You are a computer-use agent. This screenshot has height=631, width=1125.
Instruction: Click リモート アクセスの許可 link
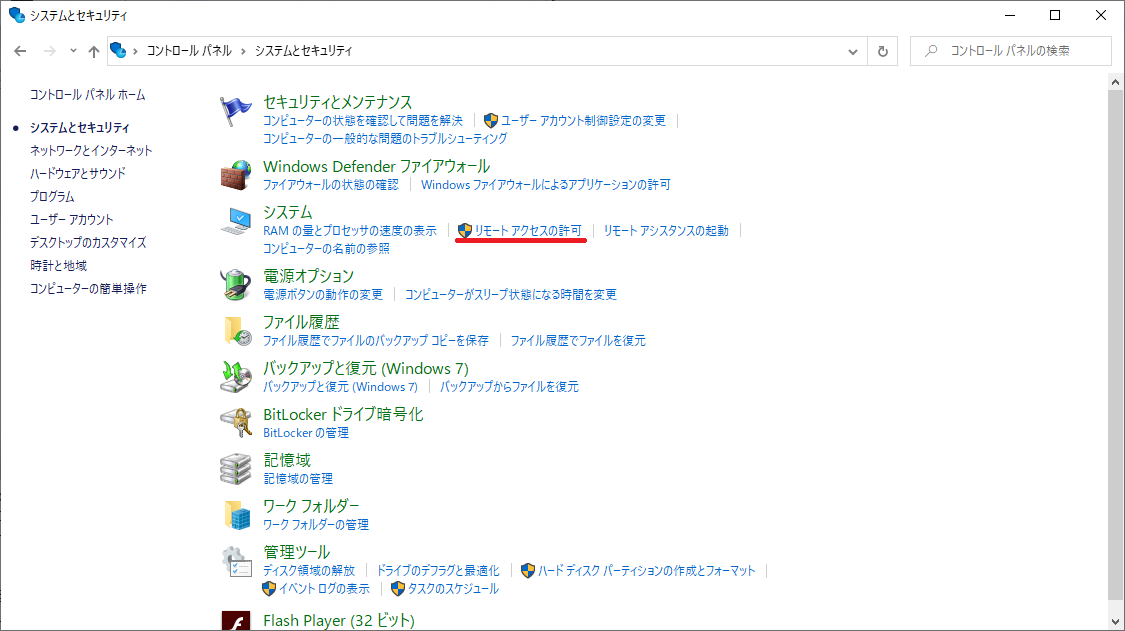528,230
